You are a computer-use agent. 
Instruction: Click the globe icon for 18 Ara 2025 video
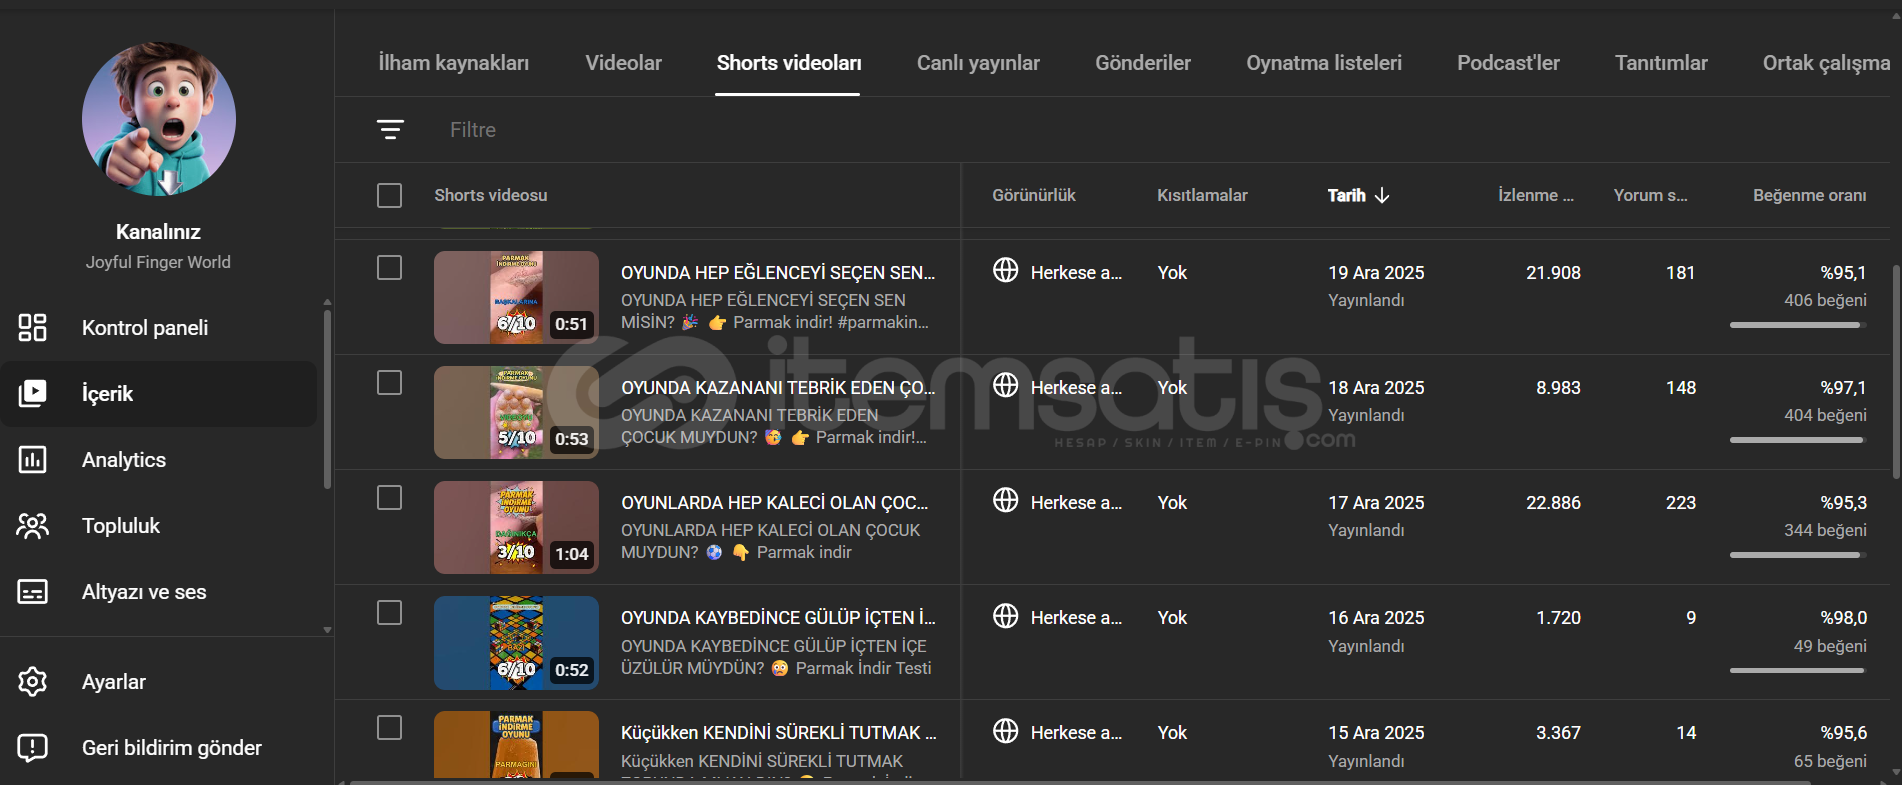coord(1005,385)
